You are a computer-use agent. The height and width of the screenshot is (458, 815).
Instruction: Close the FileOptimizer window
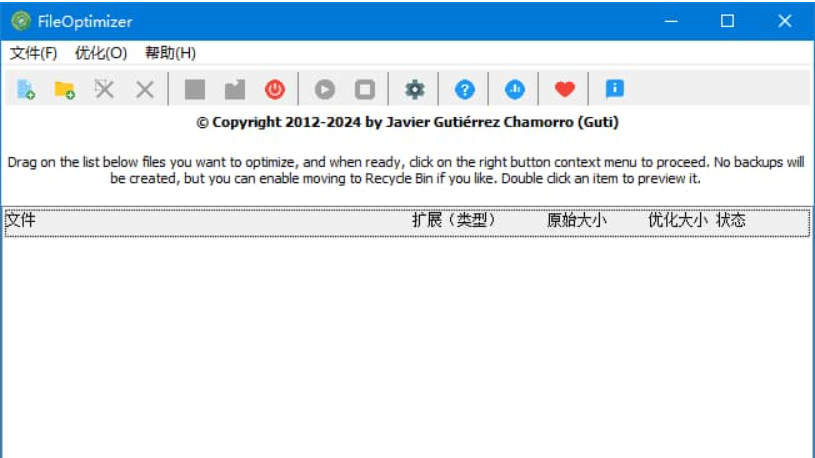pyautogui.click(x=784, y=21)
